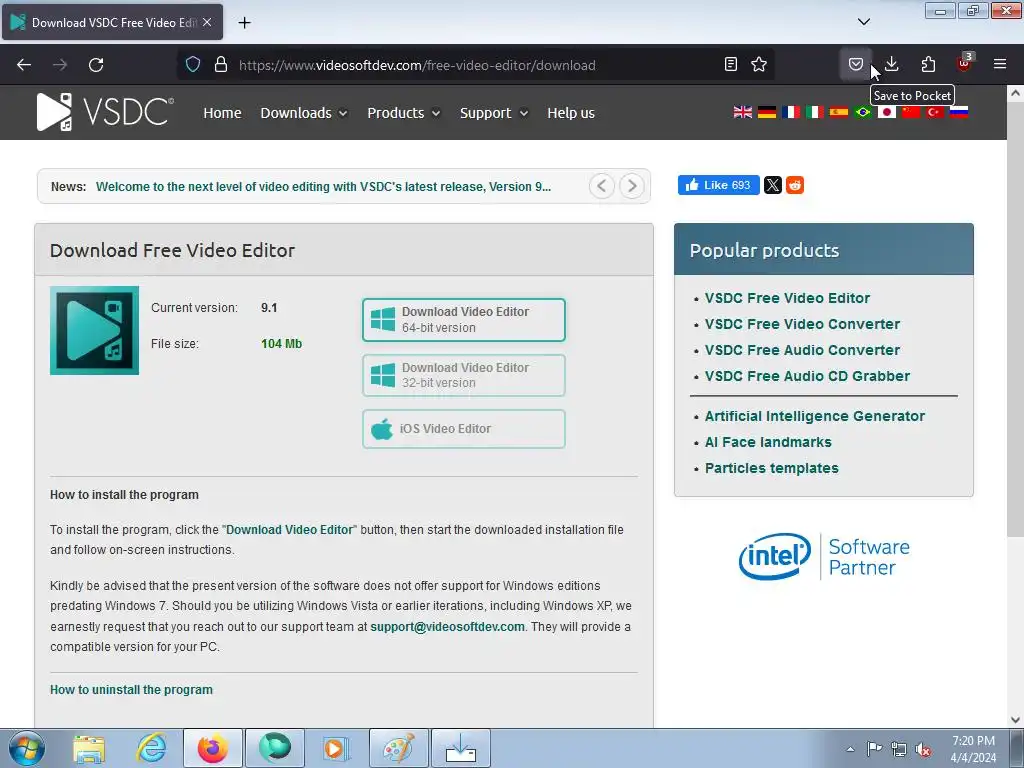Switch site language to Russian flag

[x=959, y=112]
